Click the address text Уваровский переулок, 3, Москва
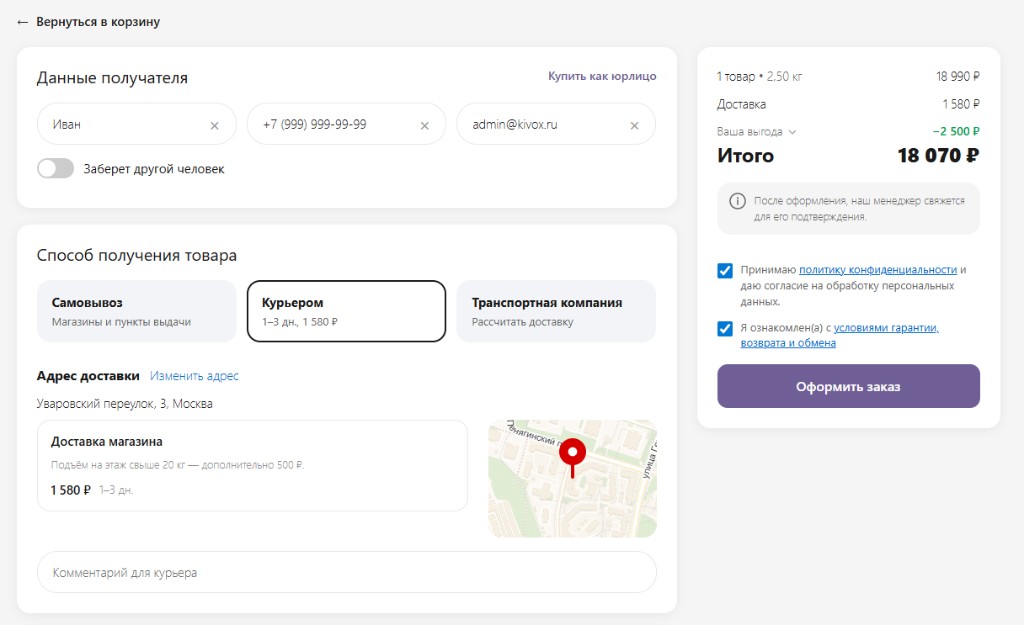The width and height of the screenshot is (1024, 625). [125, 404]
